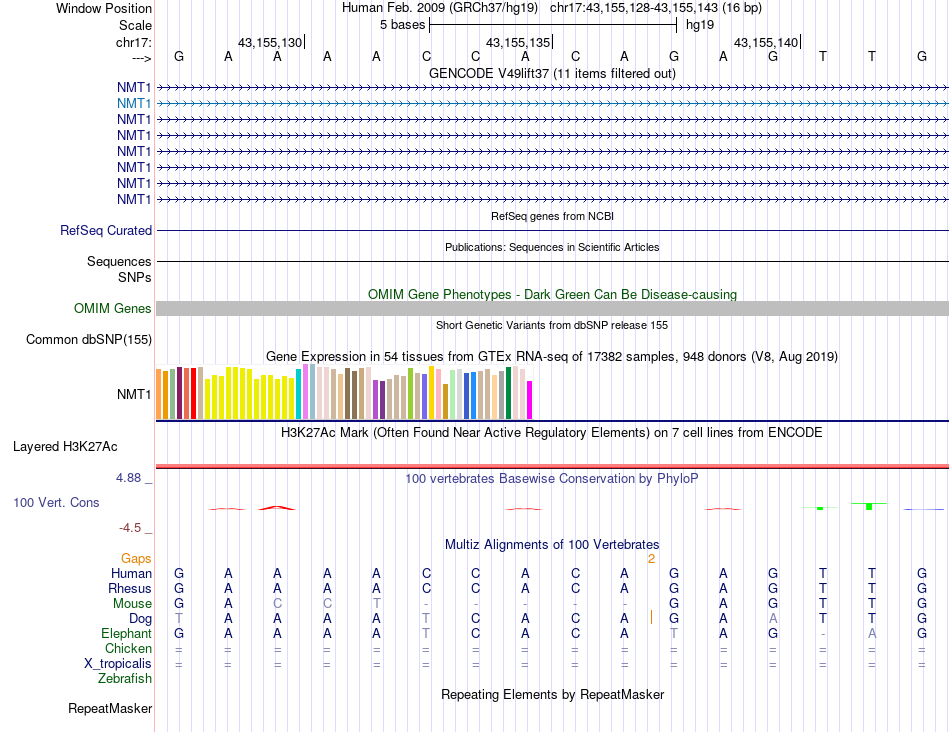Open the RefSeq genes from NCBI title
This screenshot has width=950, height=732.
click(552, 216)
